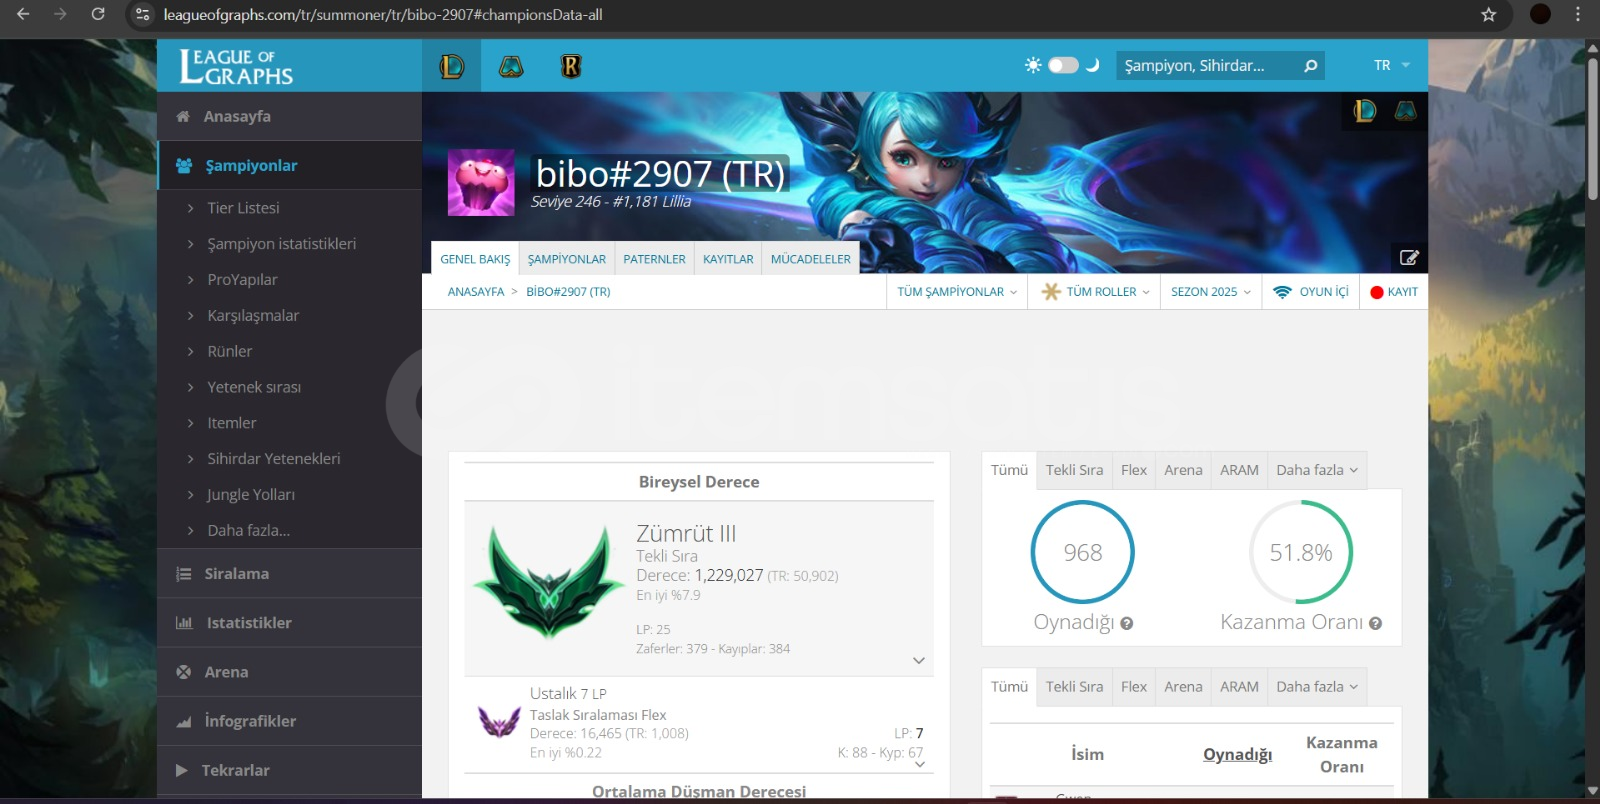Click the edit banner icon
1600x804 pixels.
(x=1409, y=257)
